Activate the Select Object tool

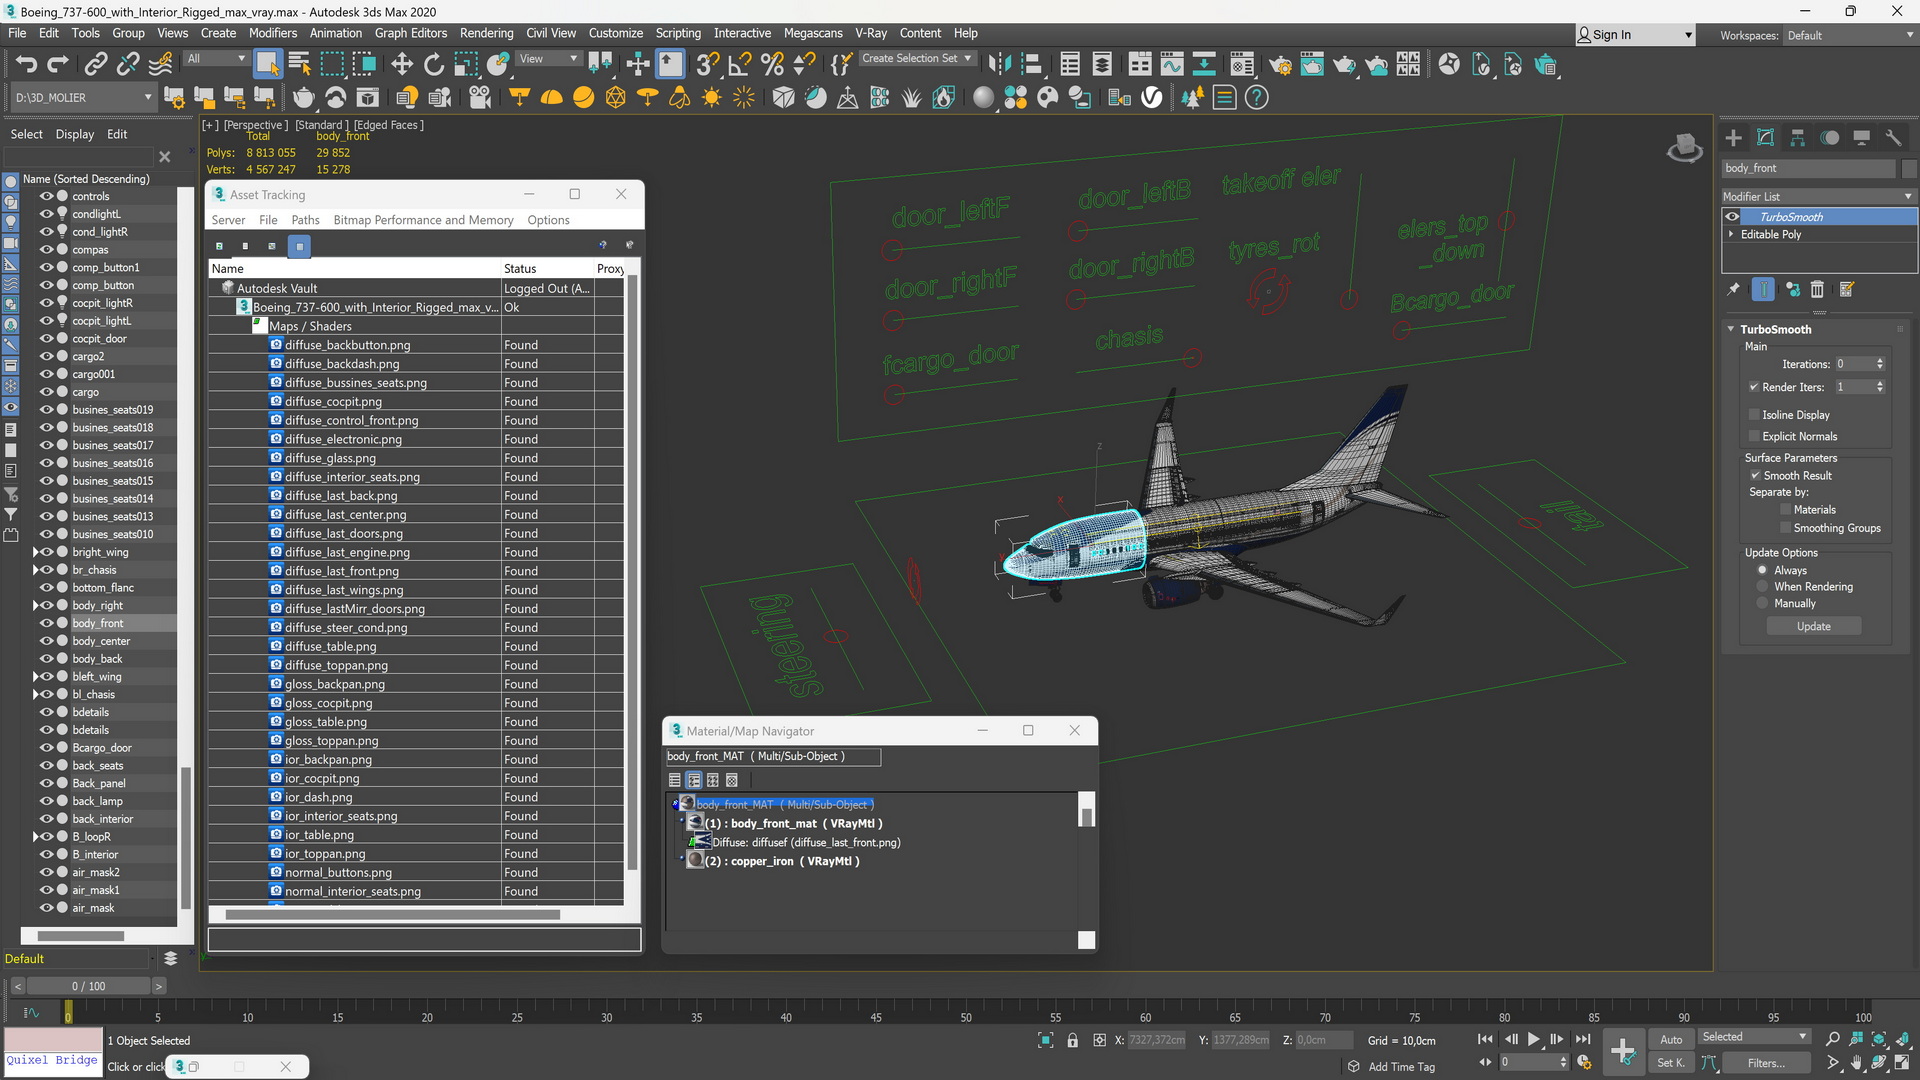coord(267,65)
